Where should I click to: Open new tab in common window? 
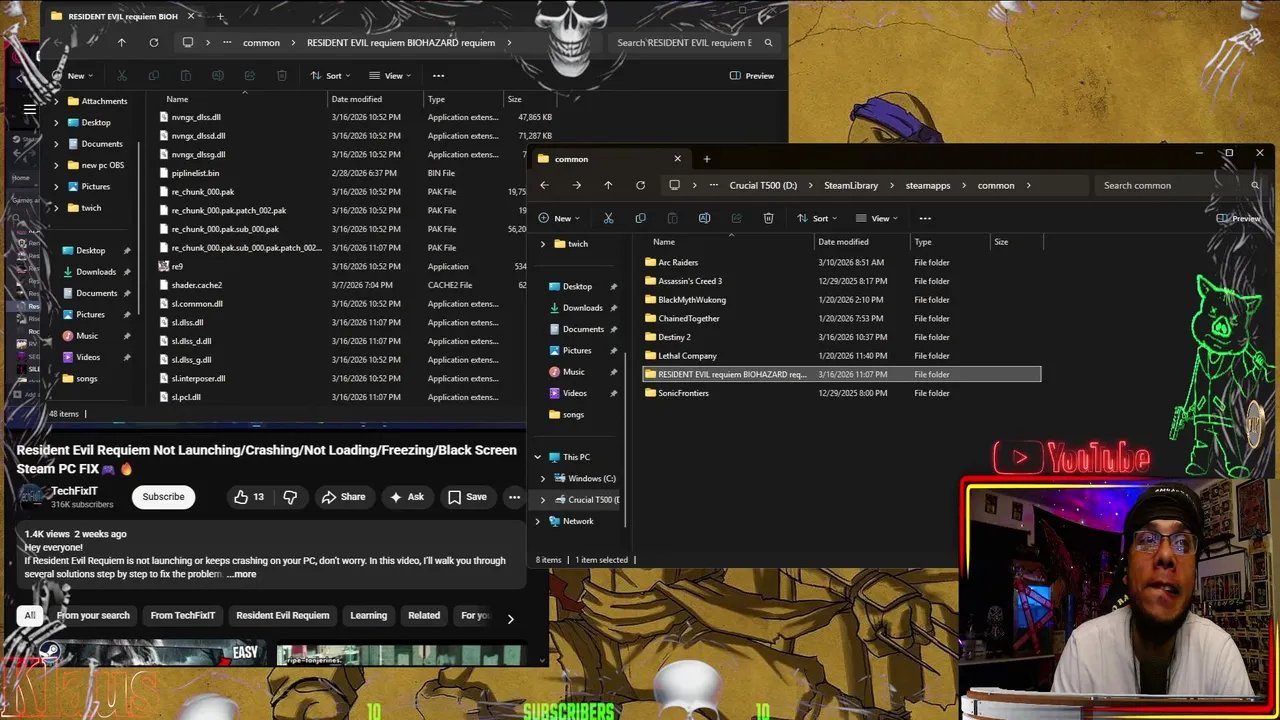click(706, 159)
